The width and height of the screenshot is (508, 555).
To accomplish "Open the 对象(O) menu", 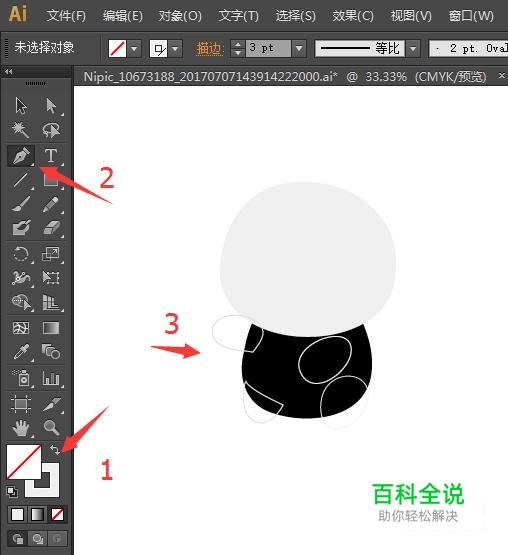I will pyautogui.click(x=180, y=16).
